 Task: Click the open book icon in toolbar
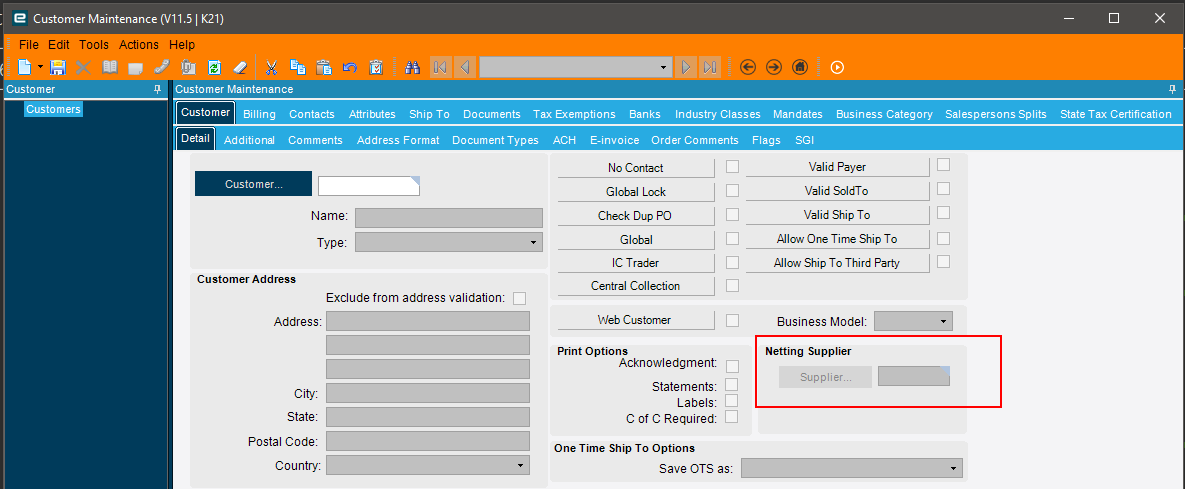[110, 67]
